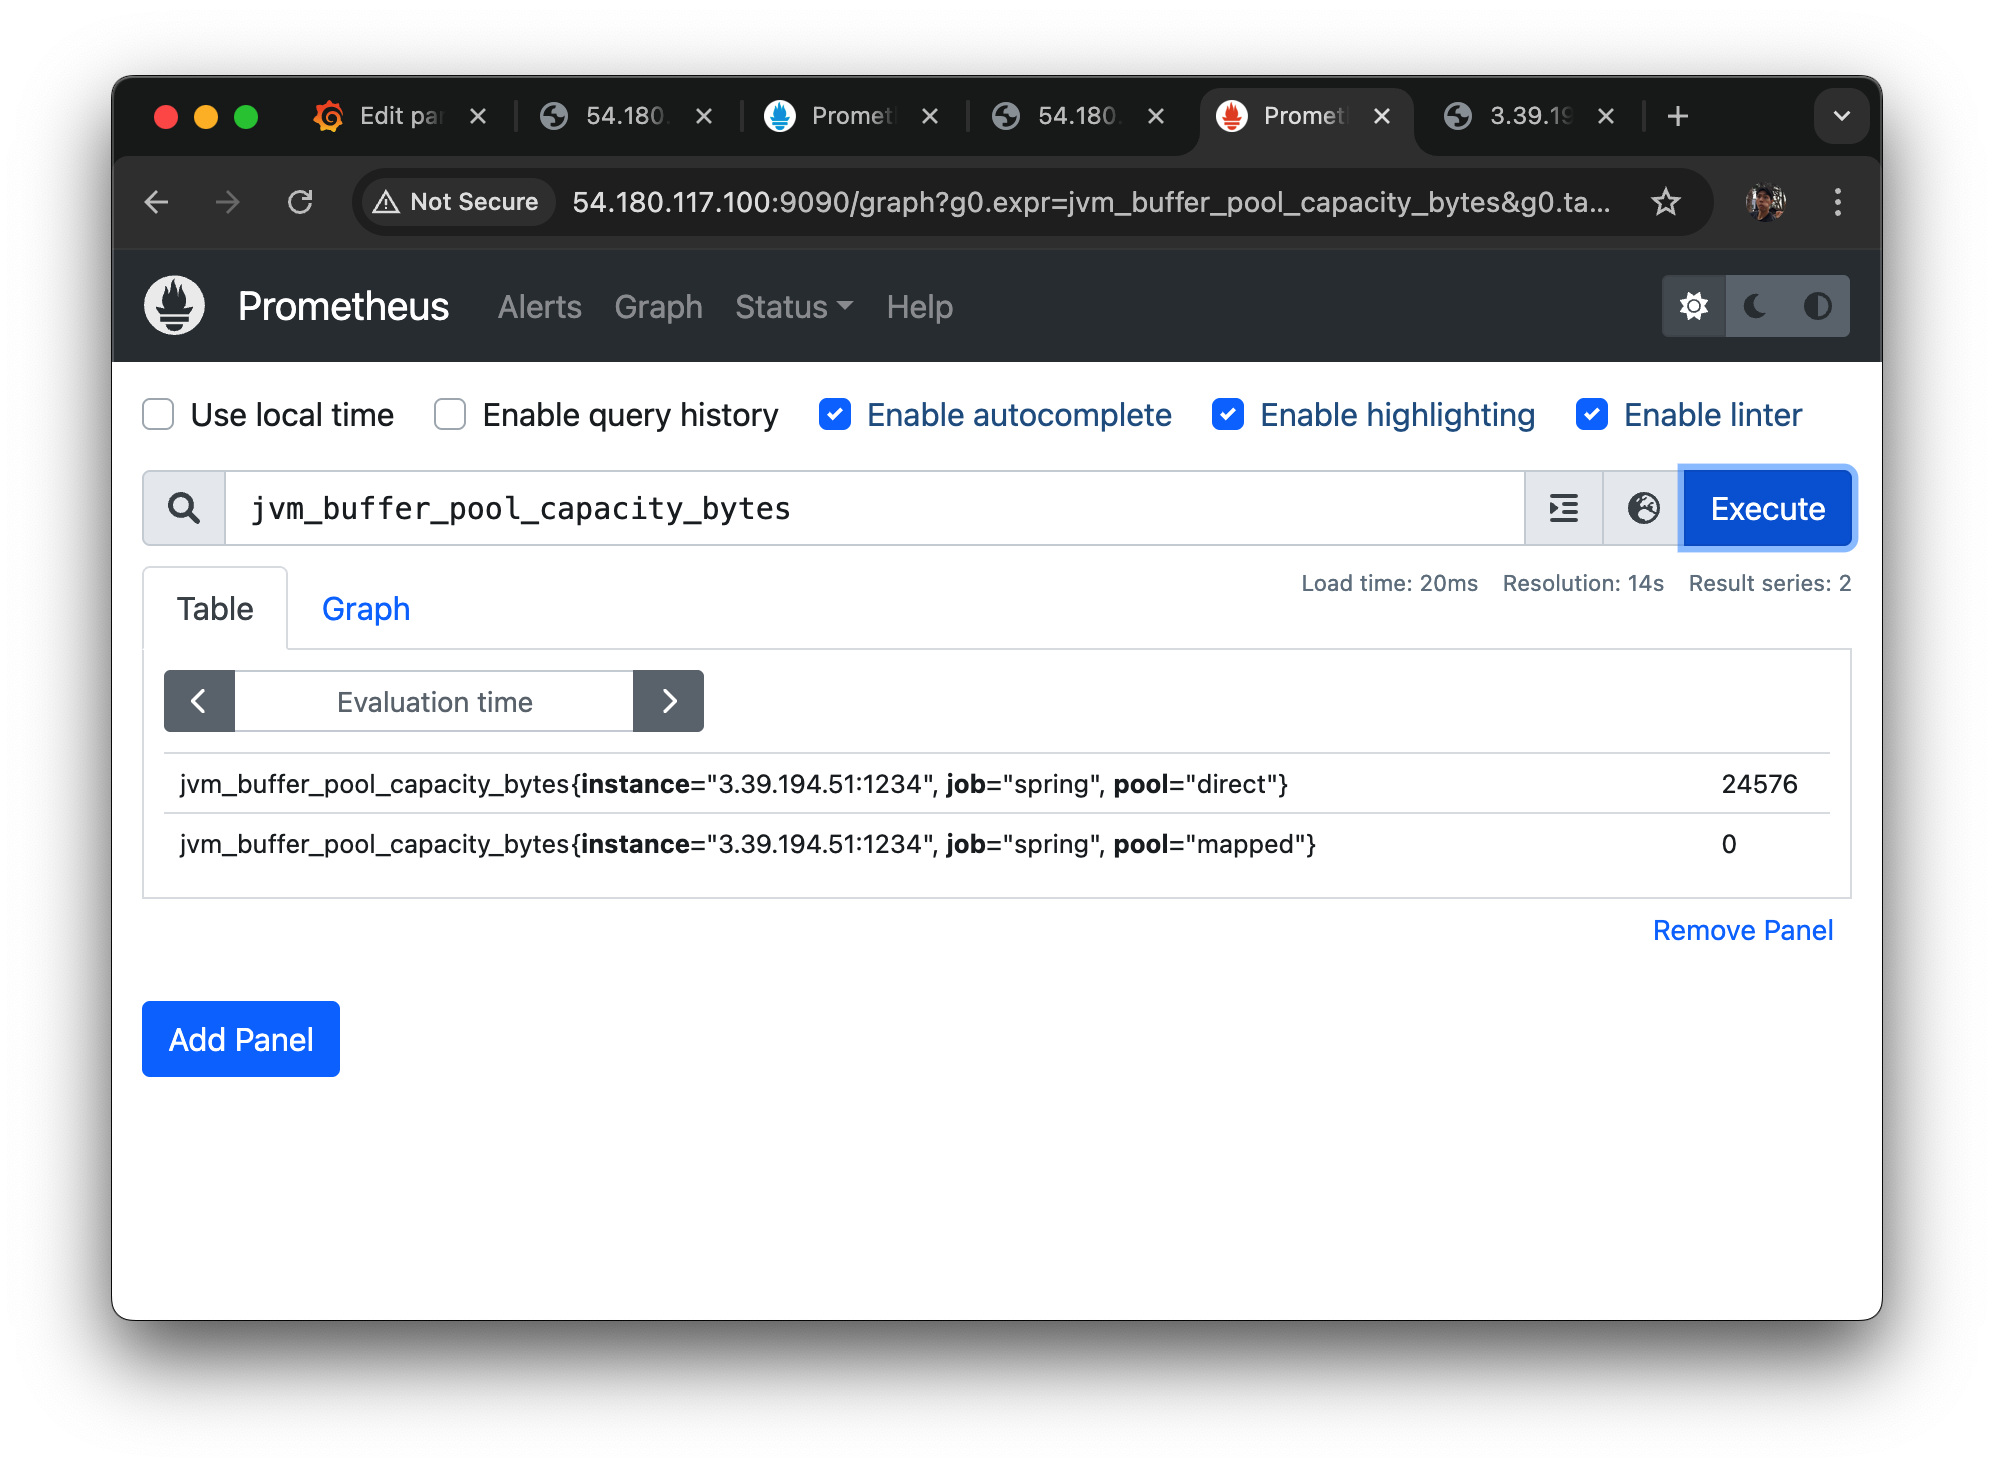Click the format expression icon
The height and width of the screenshot is (1468, 1994).
[x=1563, y=508]
